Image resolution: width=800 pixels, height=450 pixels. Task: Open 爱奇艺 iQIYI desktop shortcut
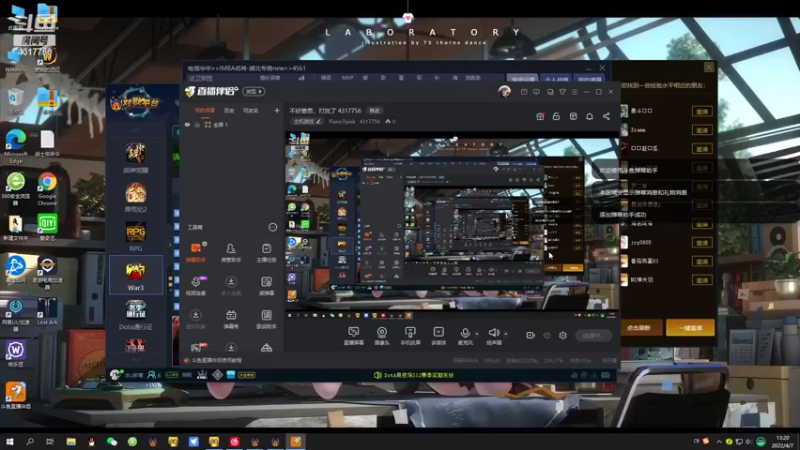47,227
